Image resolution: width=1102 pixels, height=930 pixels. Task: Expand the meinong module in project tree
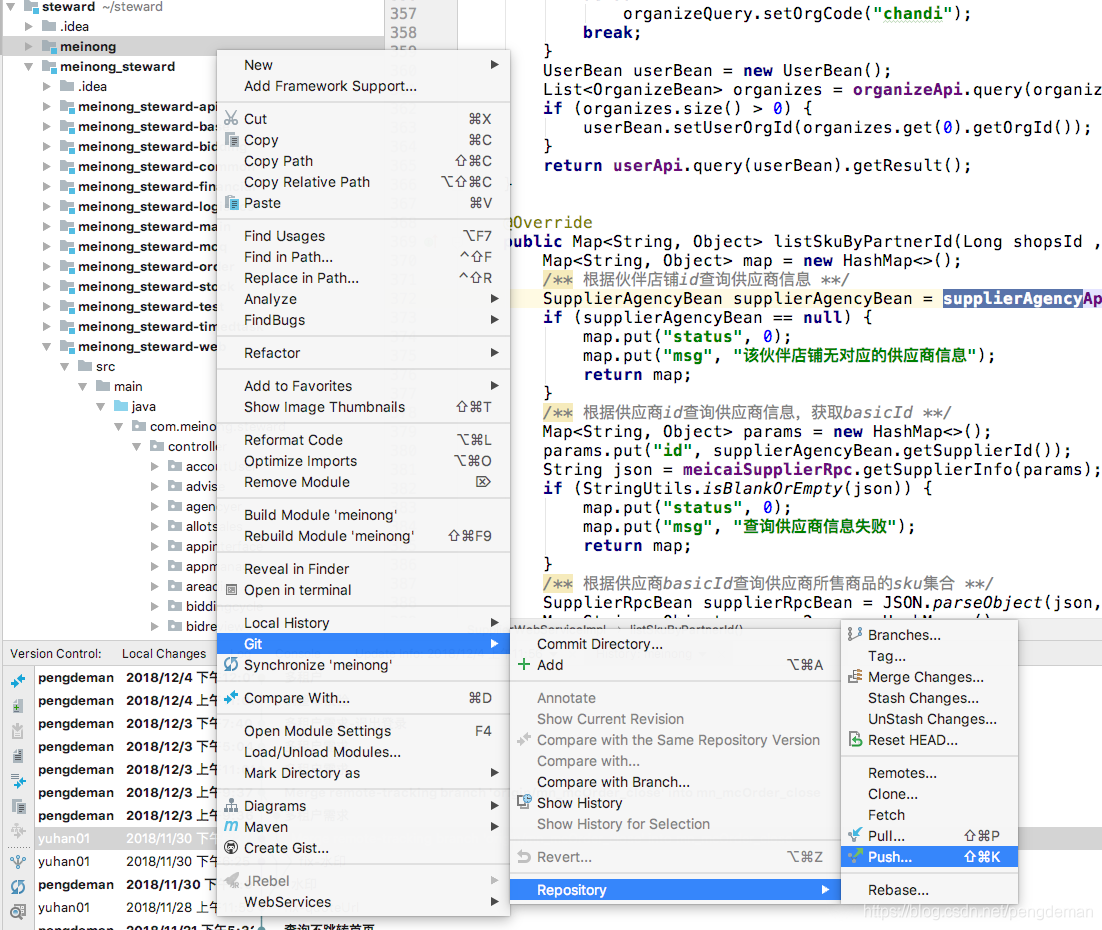[29, 47]
